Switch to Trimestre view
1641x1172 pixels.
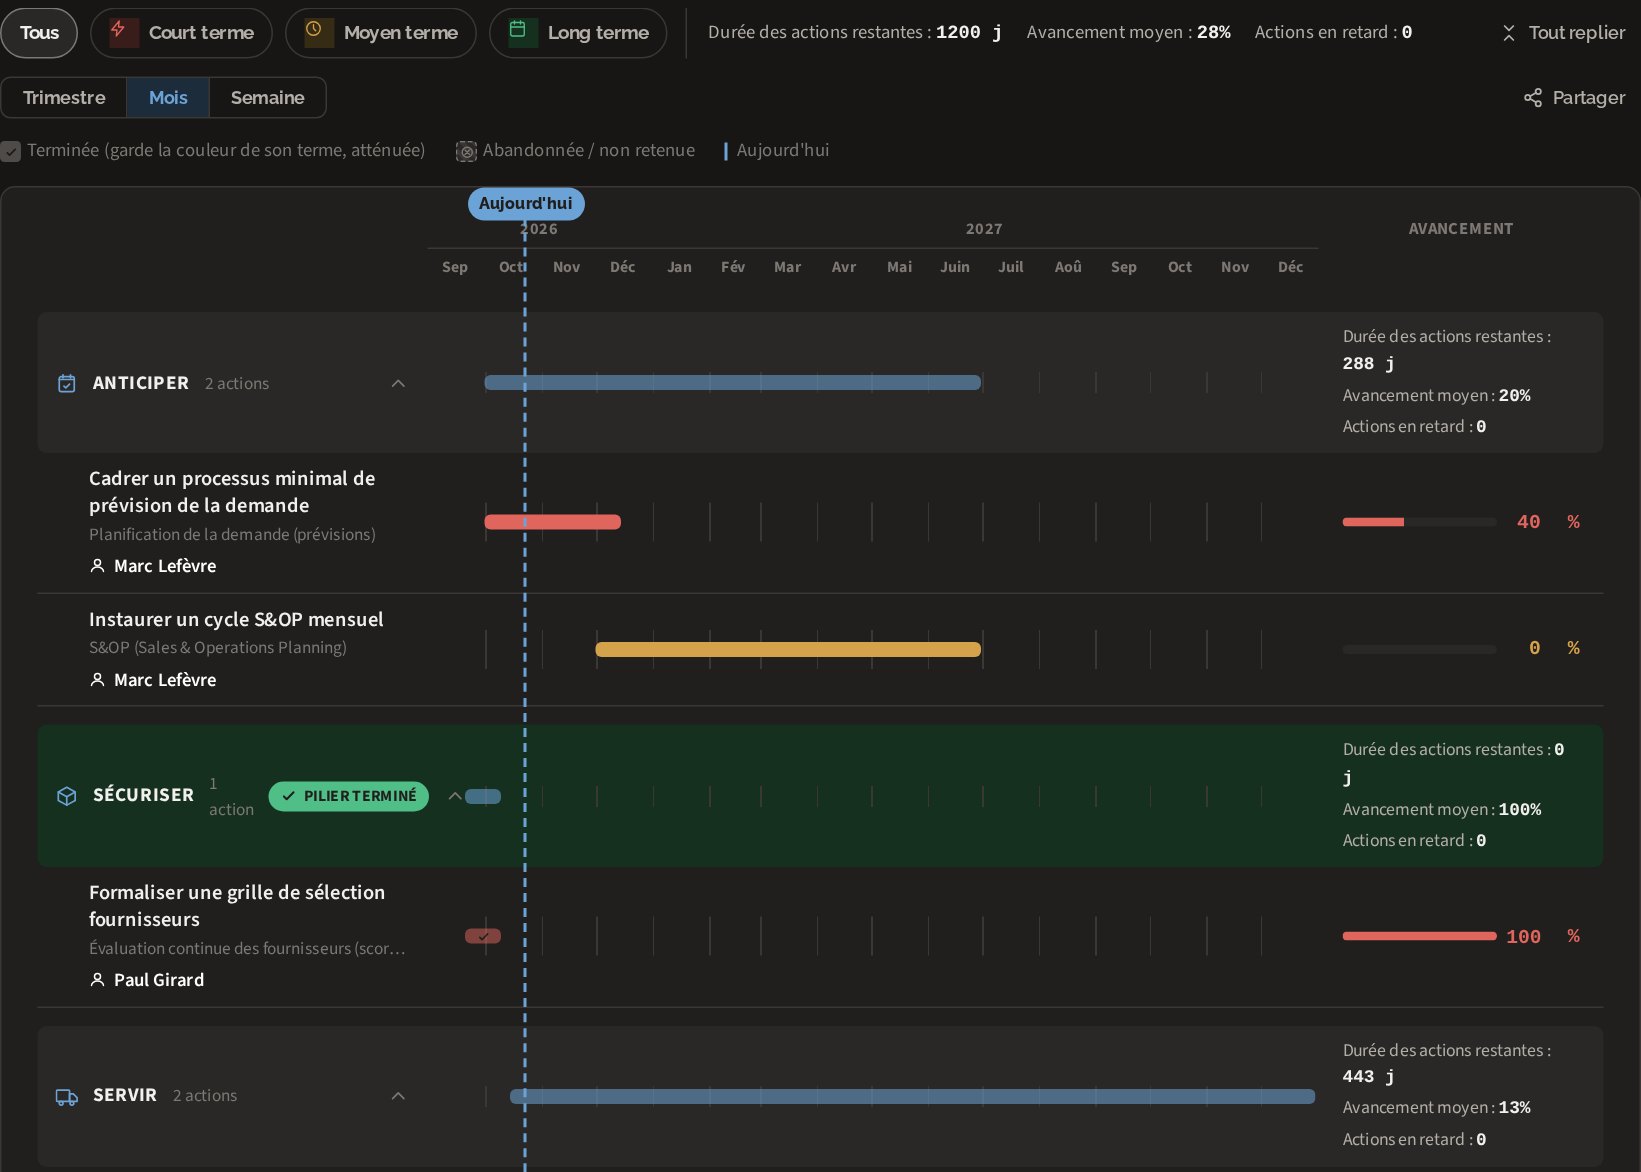point(64,98)
